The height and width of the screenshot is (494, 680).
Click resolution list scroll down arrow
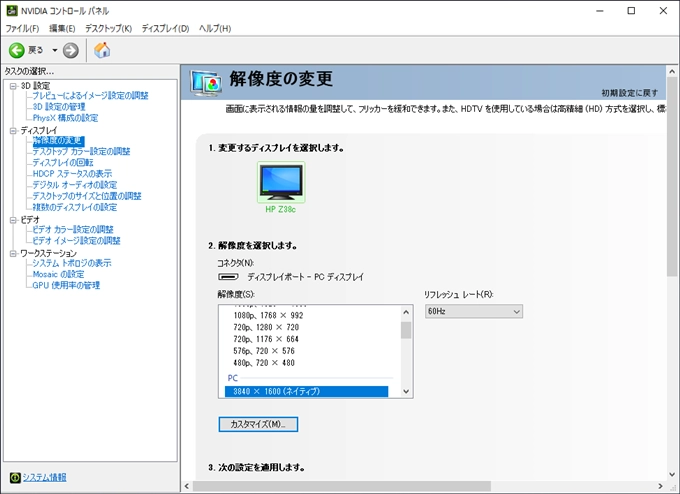click(406, 391)
